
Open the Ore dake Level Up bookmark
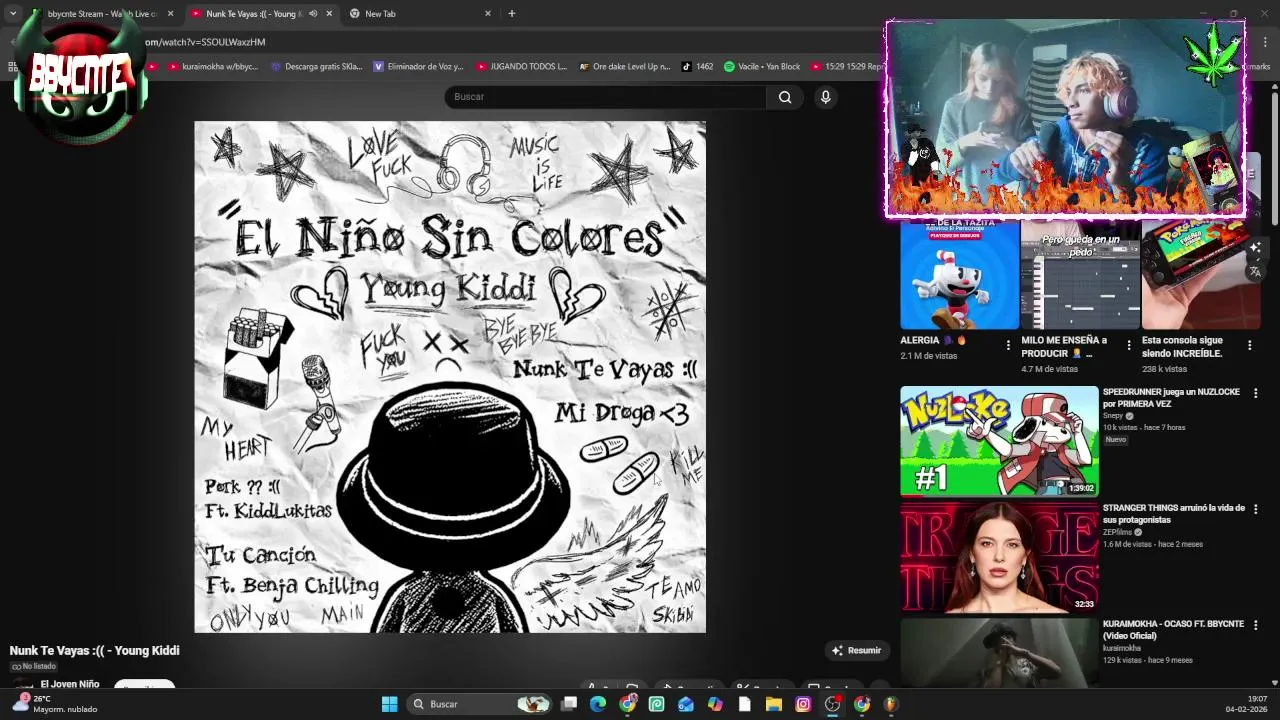click(x=625, y=67)
